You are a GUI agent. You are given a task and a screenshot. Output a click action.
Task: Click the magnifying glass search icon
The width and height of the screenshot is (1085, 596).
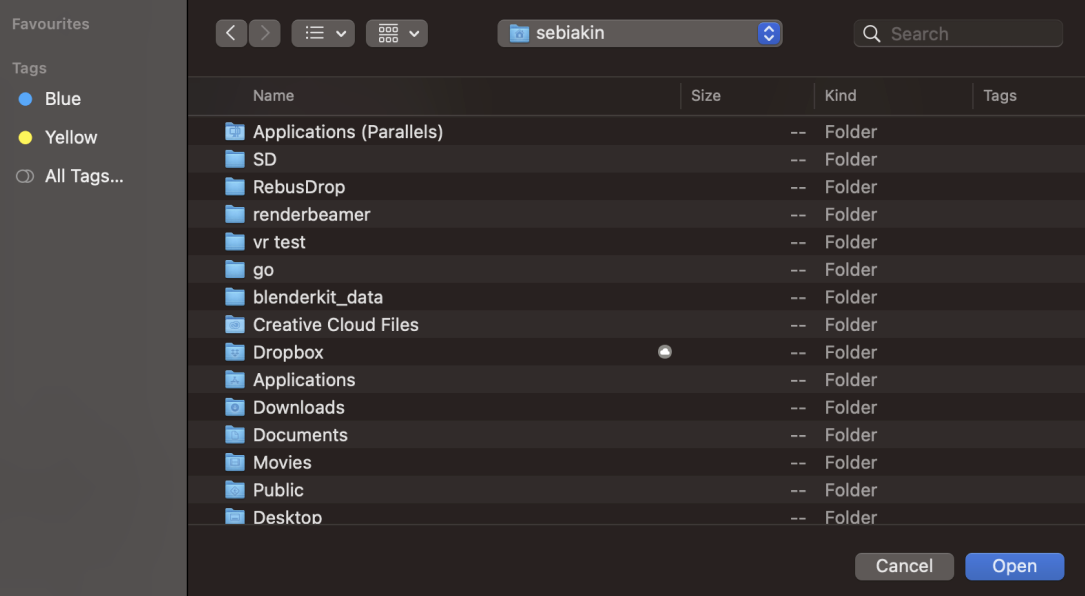click(872, 34)
